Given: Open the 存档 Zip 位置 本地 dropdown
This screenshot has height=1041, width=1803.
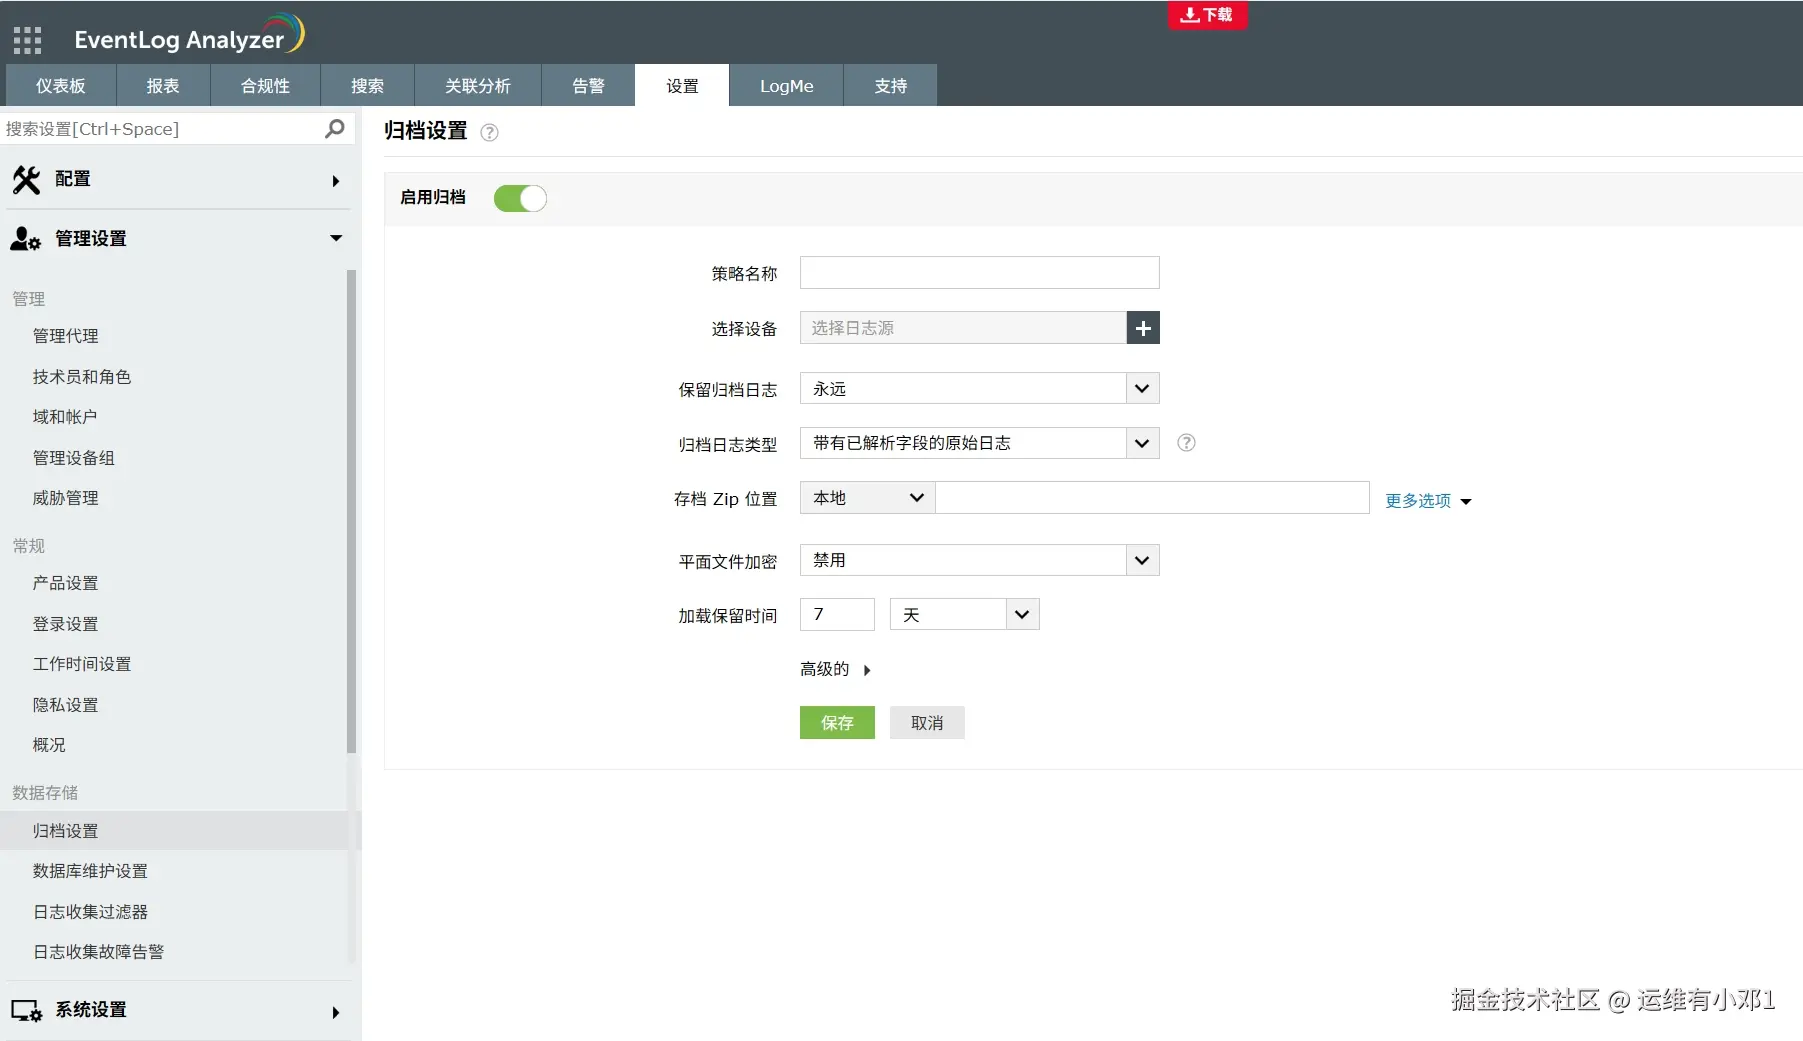Looking at the screenshot, I should click(x=867, y=498).
